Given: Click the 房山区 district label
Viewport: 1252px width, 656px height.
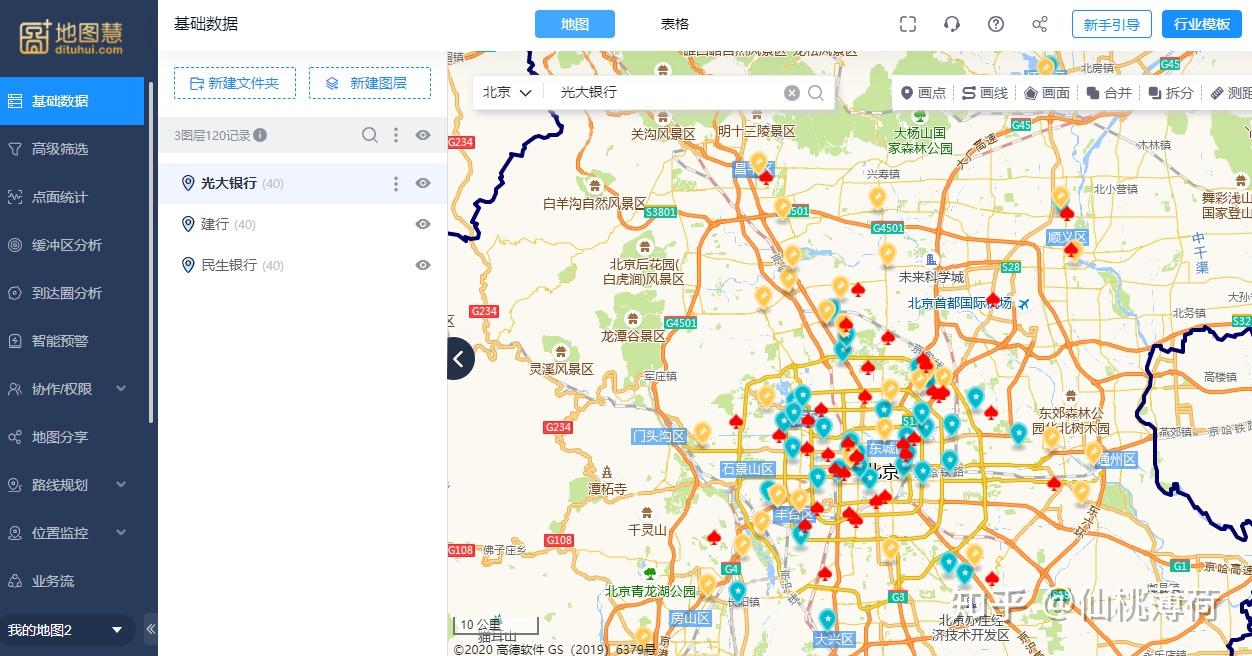Looking at the screenshot, I should click(690, 618).
